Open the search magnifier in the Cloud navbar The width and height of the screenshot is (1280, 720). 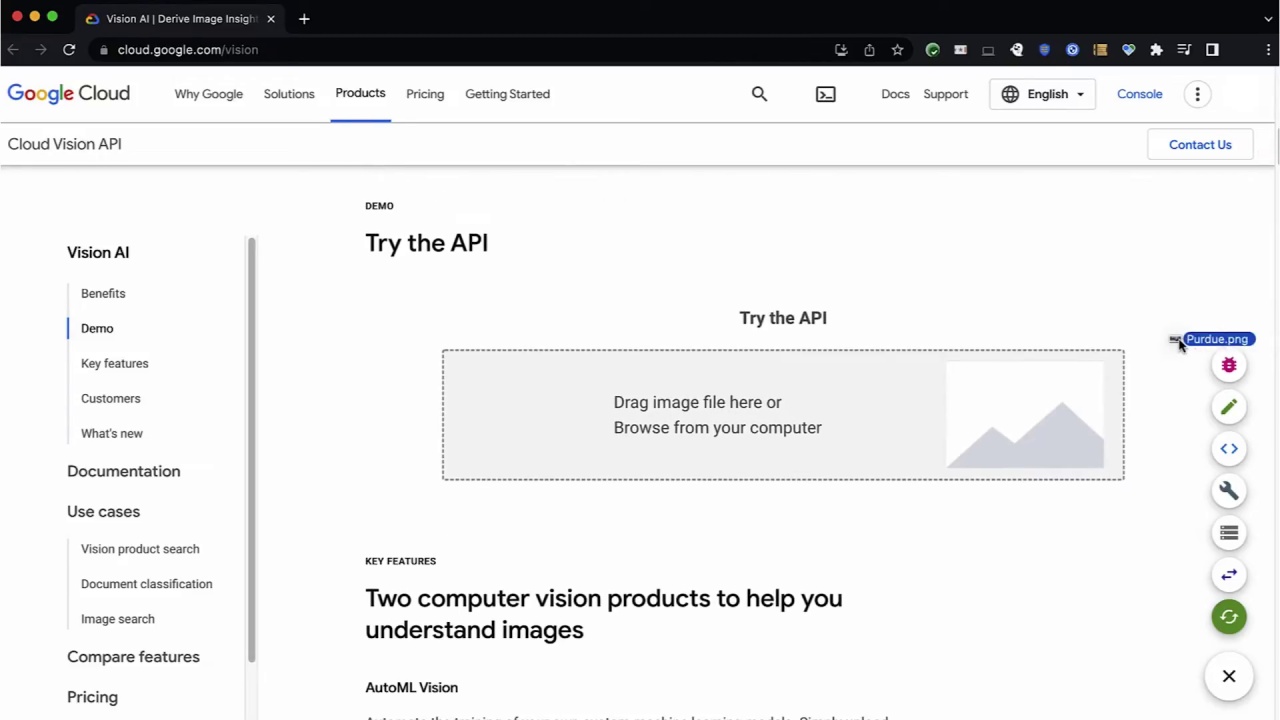(x=759, y=93)
